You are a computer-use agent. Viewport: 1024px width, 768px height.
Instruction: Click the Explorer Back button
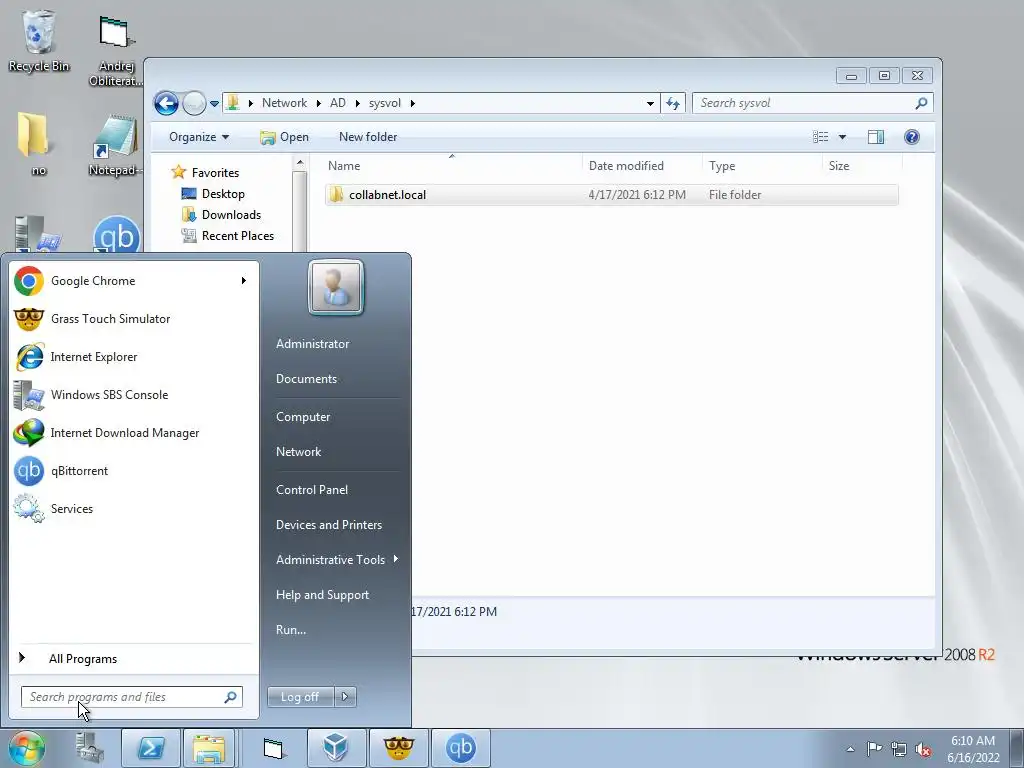(166, 103)
